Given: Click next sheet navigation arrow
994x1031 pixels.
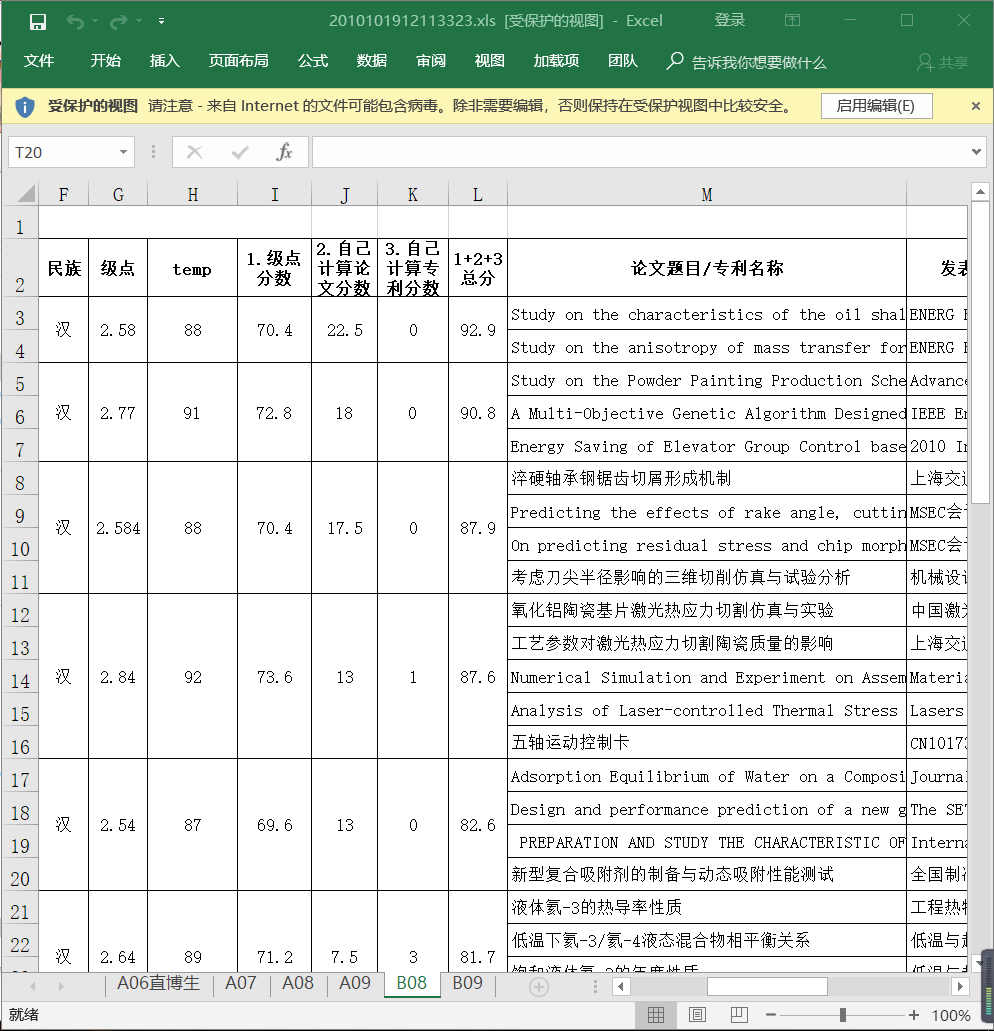Looking at the screenshot, I should pos(61,986).
